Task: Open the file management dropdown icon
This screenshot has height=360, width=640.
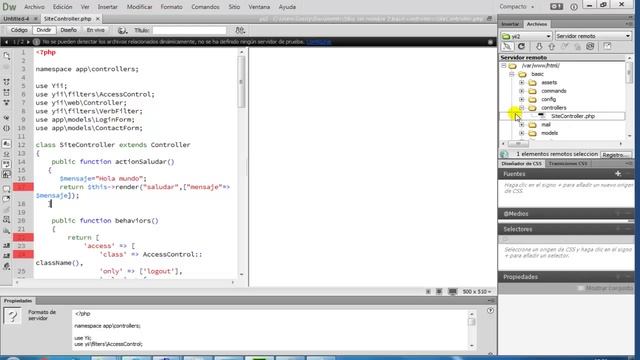Action: [x=240, y=30]
